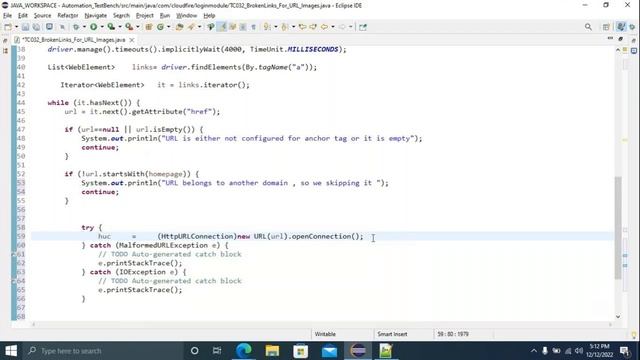Screen dimensions: 640x360
Task: Click the Search flashlight toolbar icon
Action: point(191,27)
